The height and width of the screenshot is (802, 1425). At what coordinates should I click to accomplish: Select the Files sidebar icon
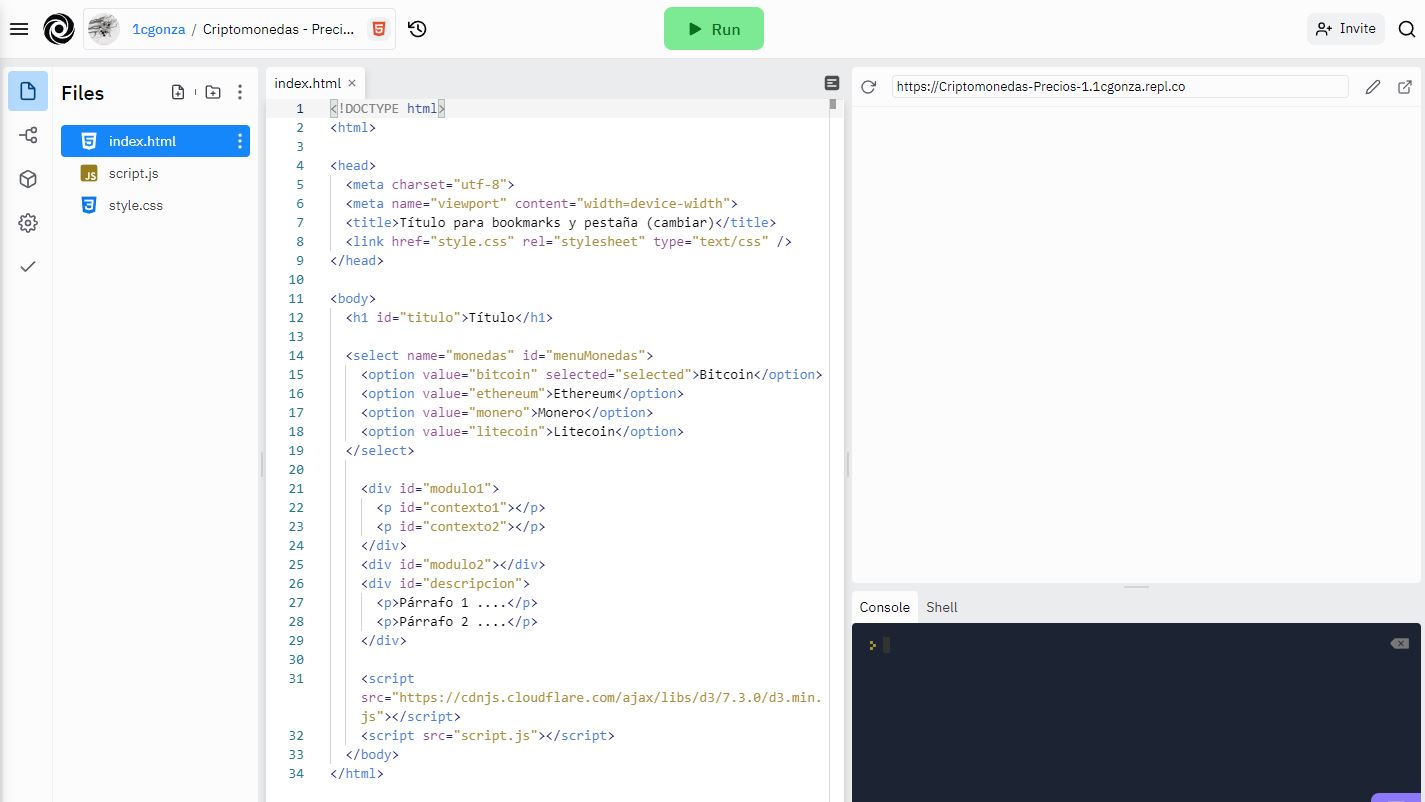tap(28, 91)
